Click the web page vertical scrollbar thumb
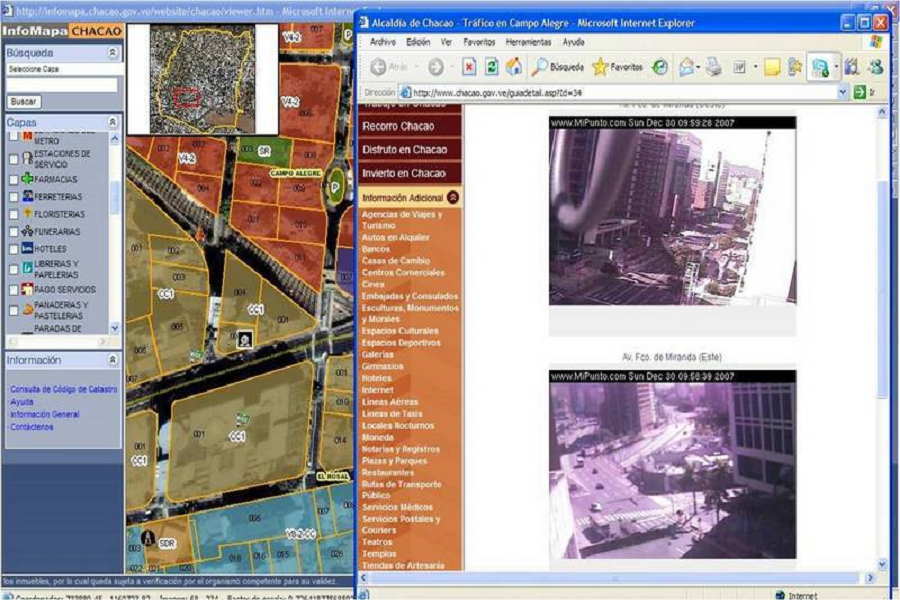Image resolution: width=900 pixels, height=600 pixels. (x=882, y=289)
